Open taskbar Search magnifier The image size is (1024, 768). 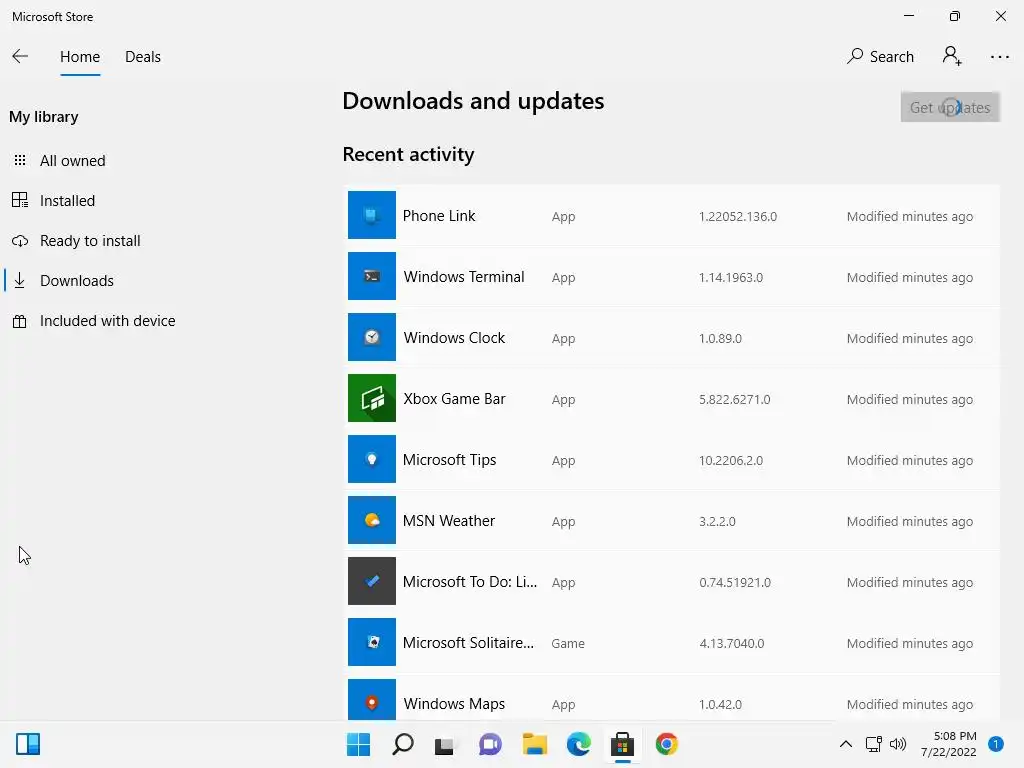[x=402, y=744]
